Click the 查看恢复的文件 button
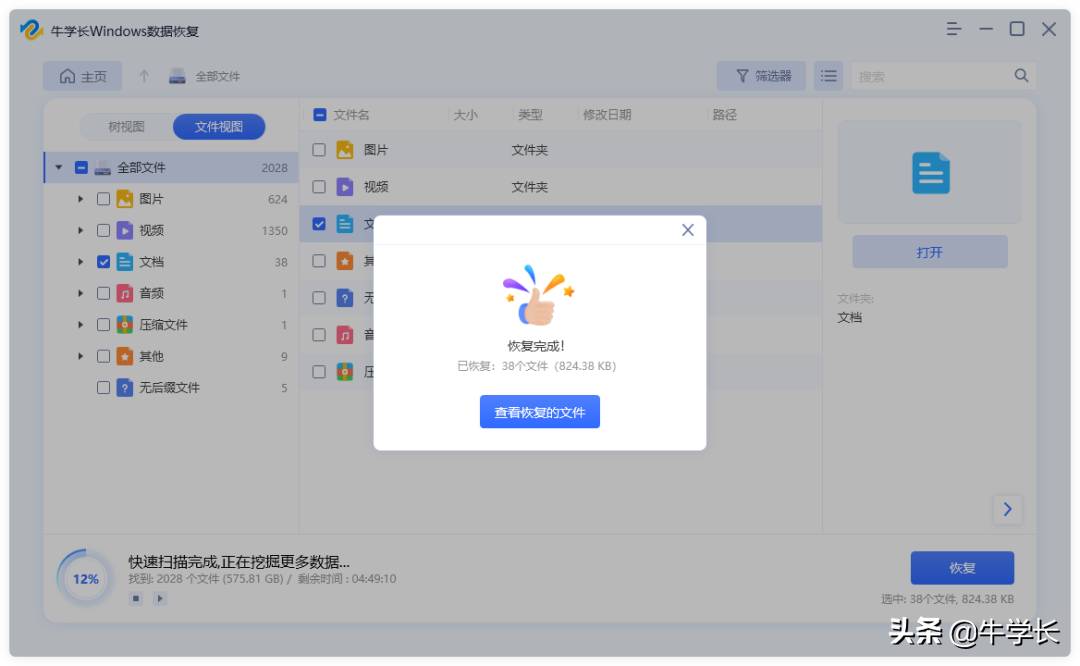The height and width of the screenshot is (666, 1080). click(x=540, y=412)
